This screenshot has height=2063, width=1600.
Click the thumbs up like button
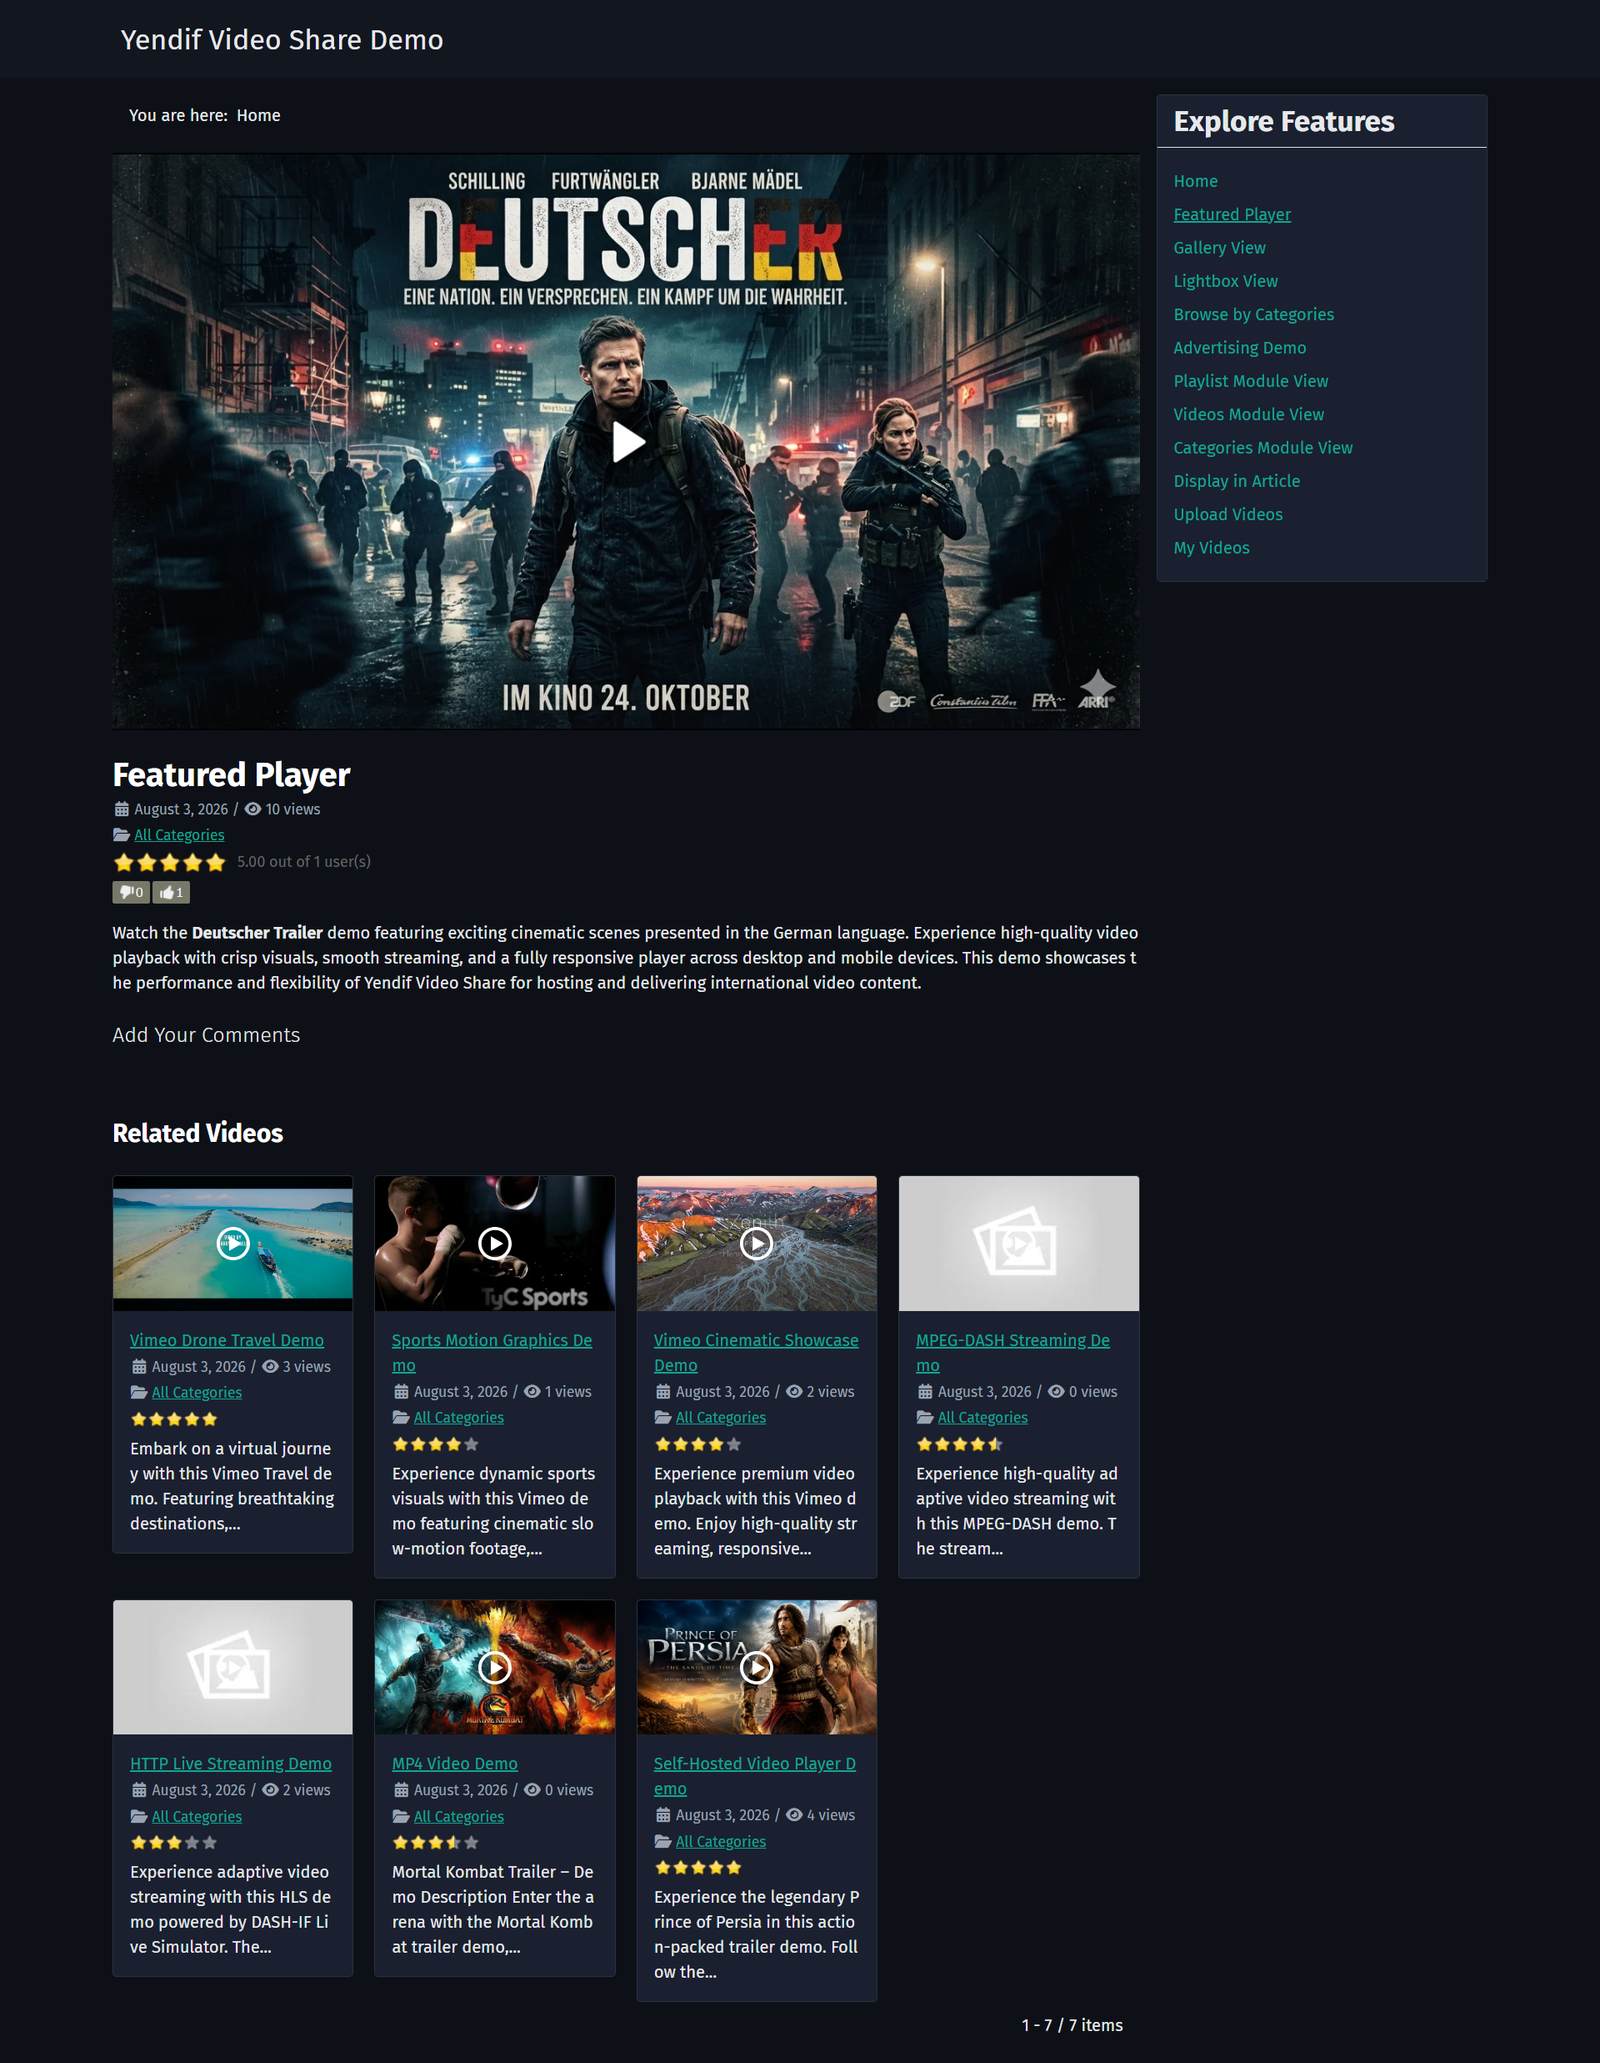coord(171,892)
